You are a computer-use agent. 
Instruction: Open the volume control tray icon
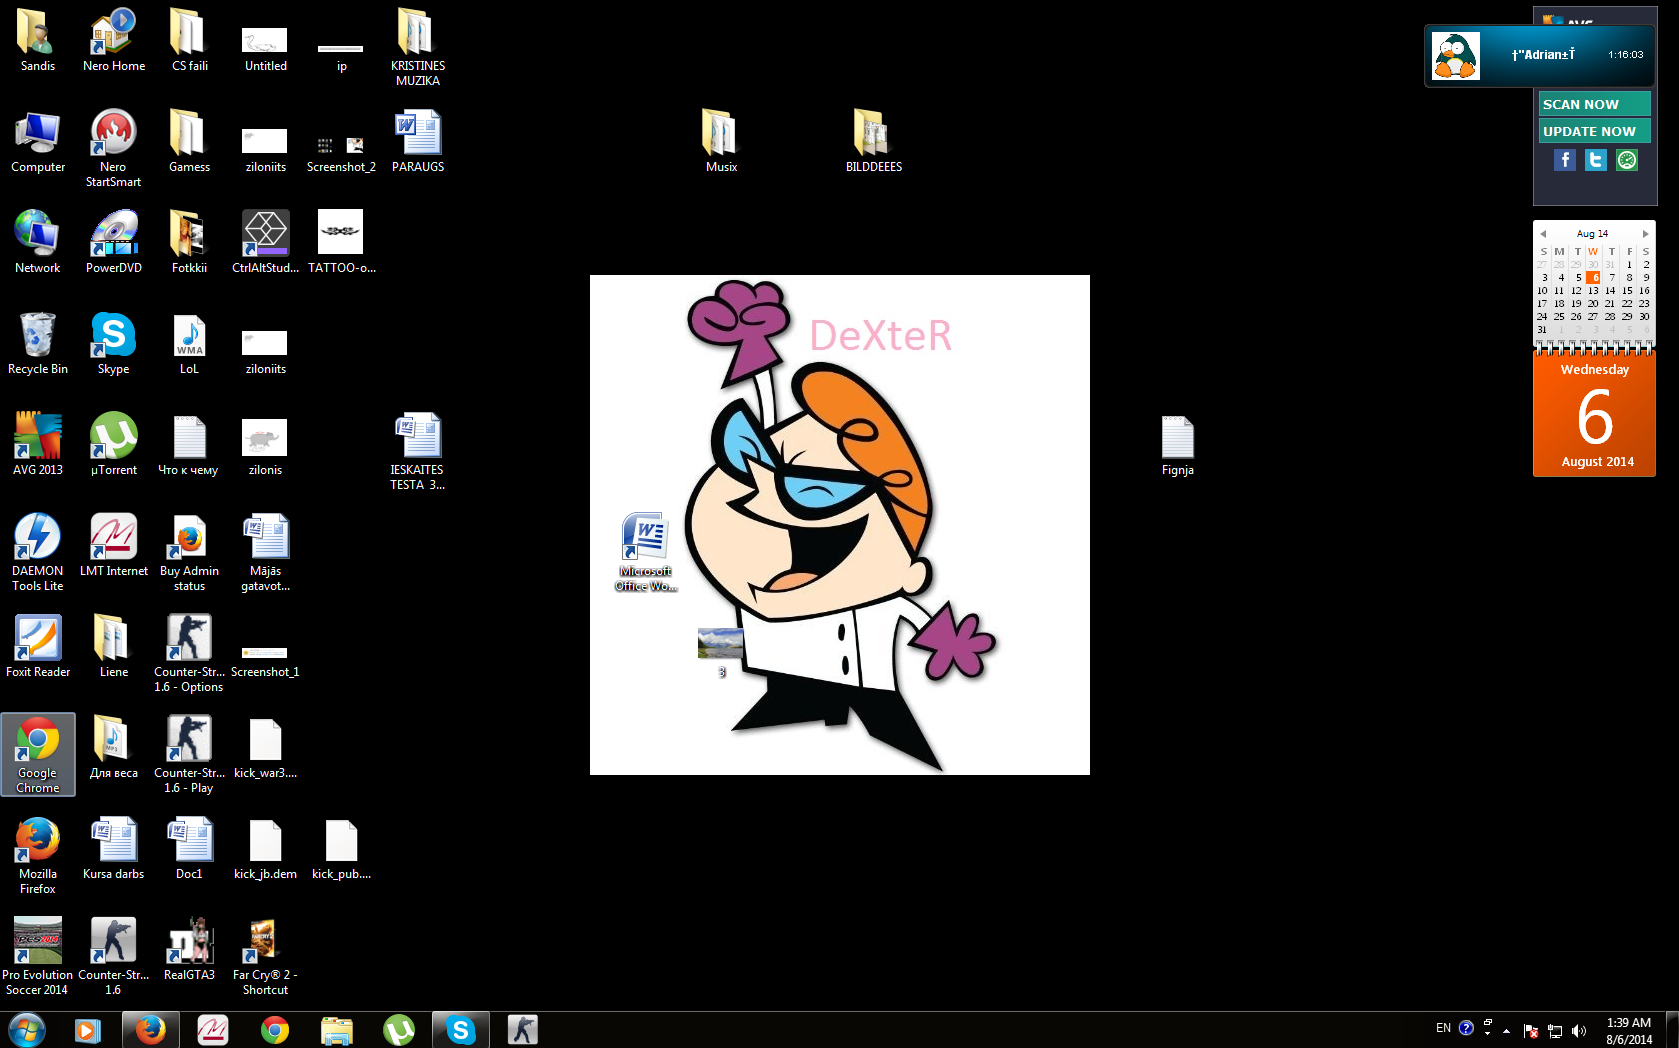point(1579,1030)
